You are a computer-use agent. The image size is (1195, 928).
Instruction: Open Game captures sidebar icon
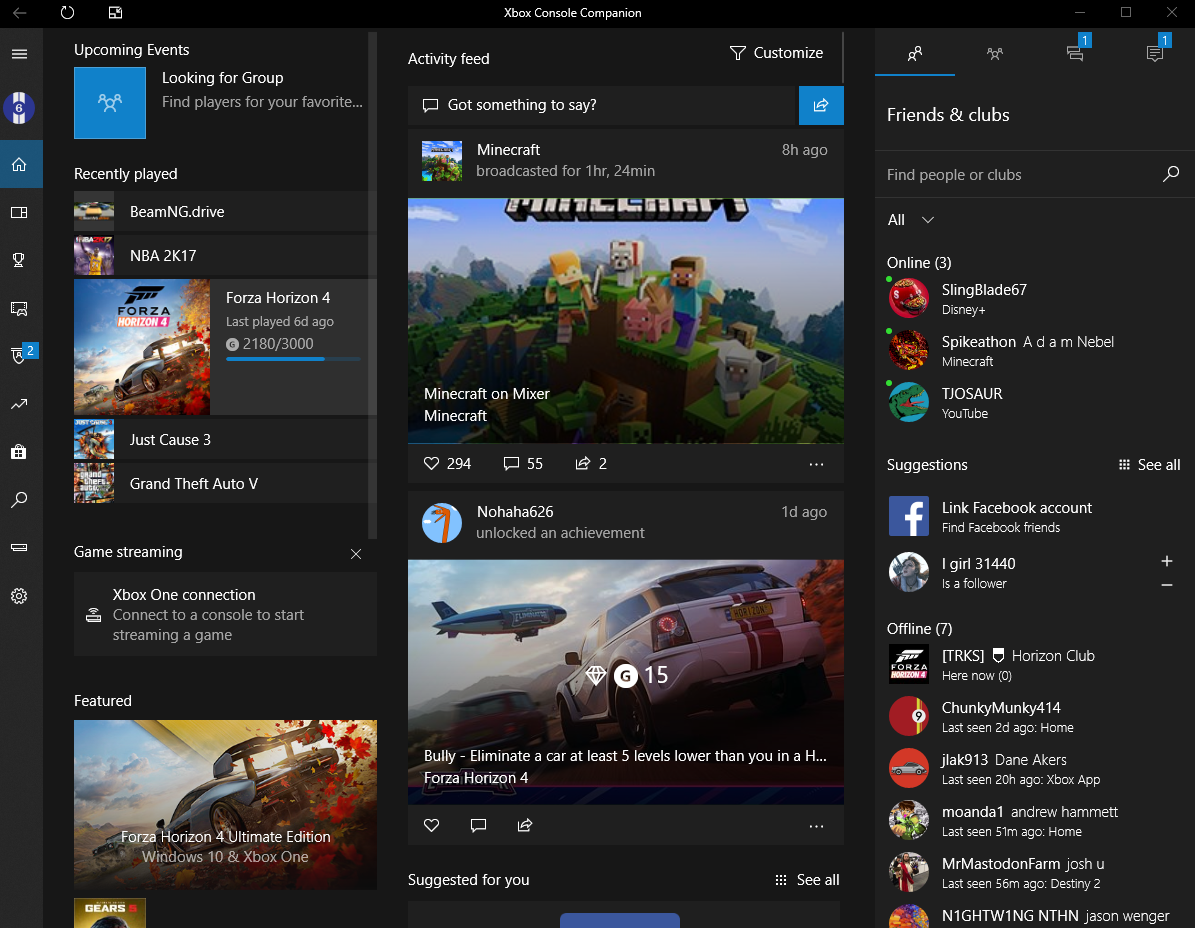(20, 309)
